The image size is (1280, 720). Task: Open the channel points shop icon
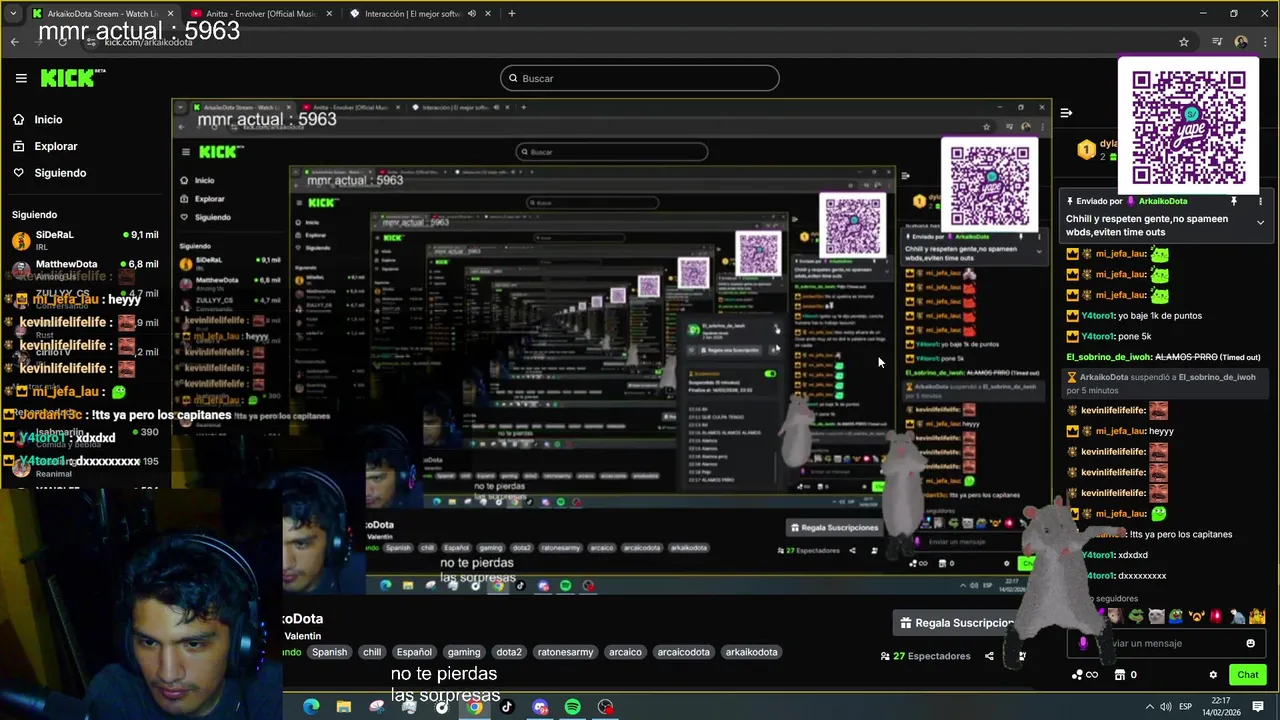[x=1119, y=675]
